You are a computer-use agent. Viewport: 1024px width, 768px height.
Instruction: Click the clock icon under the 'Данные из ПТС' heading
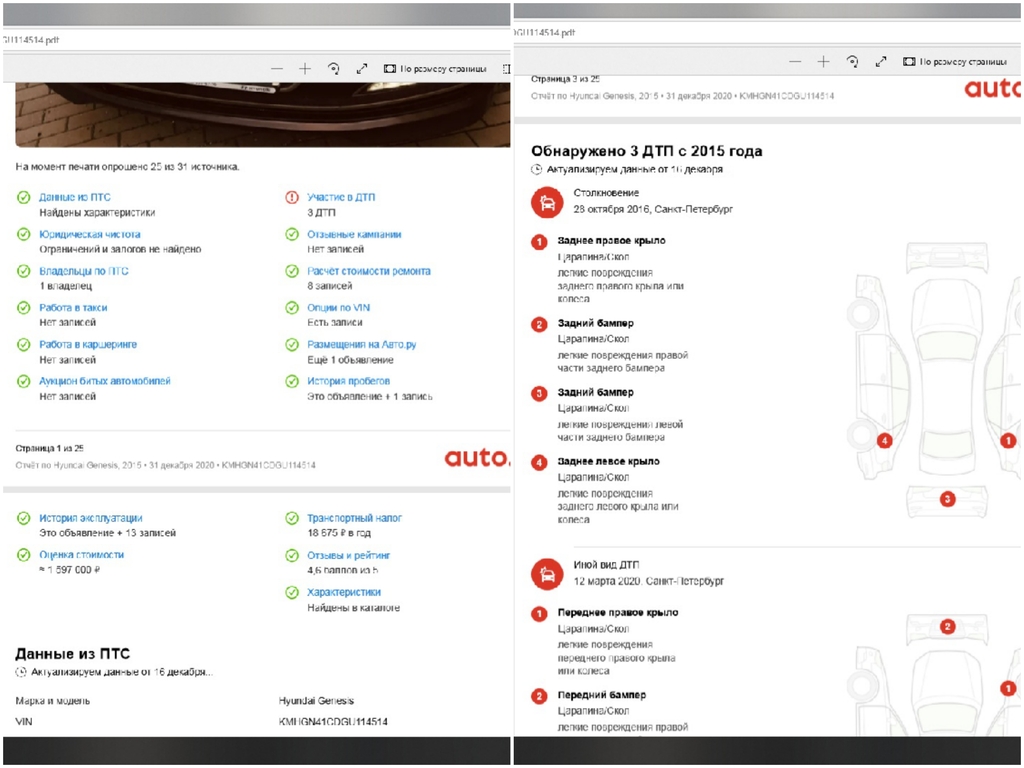[21, 672]
